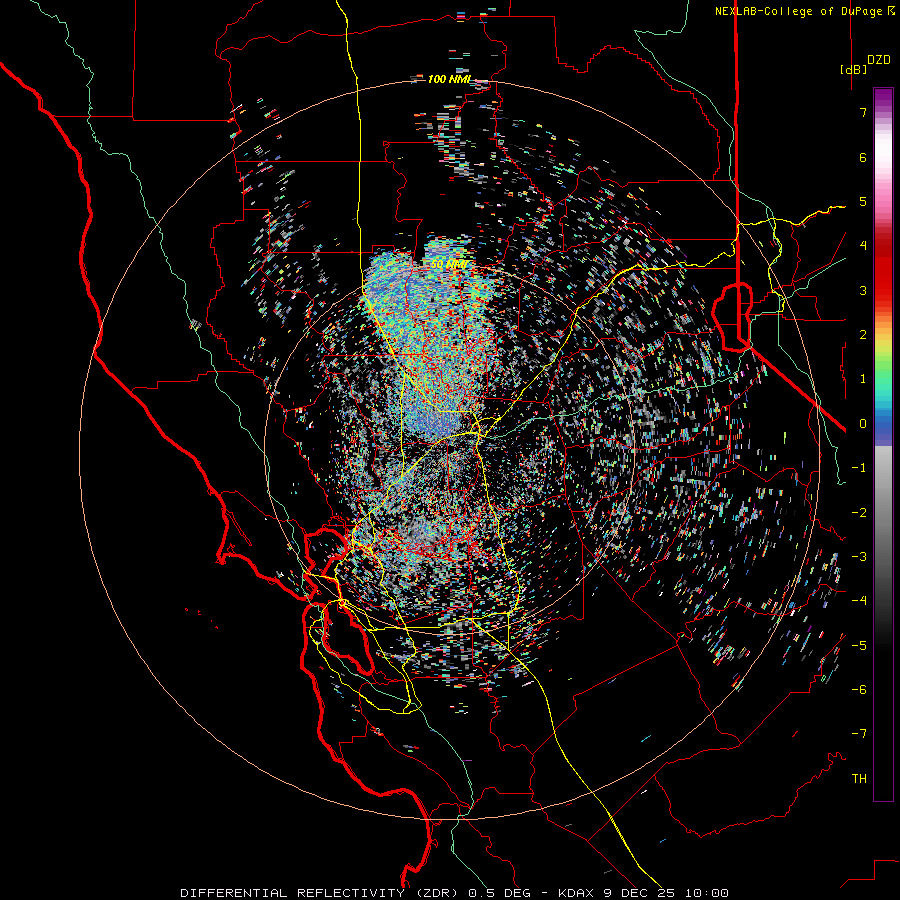Click the 5 value on the scale
The width and height of the screenshot is (900, 900).
click(x=863, y=201)
